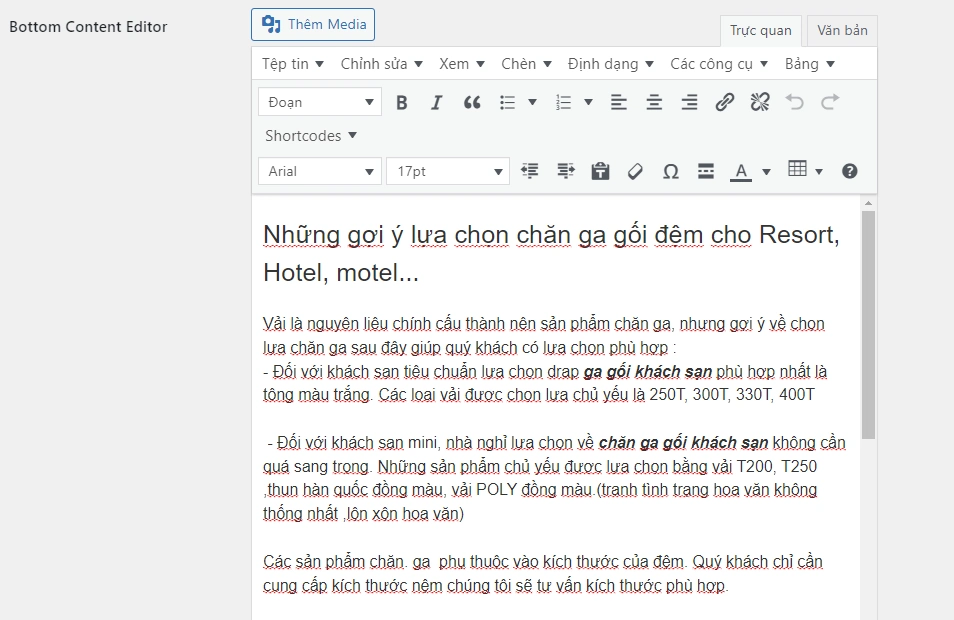
Task: Switch to the Trực quan tab
Action: click(761, 30)
